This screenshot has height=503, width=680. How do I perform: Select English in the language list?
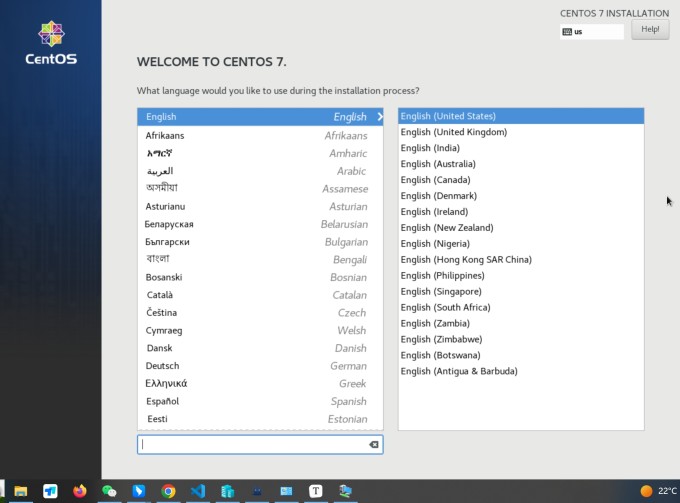coord(260,117)
